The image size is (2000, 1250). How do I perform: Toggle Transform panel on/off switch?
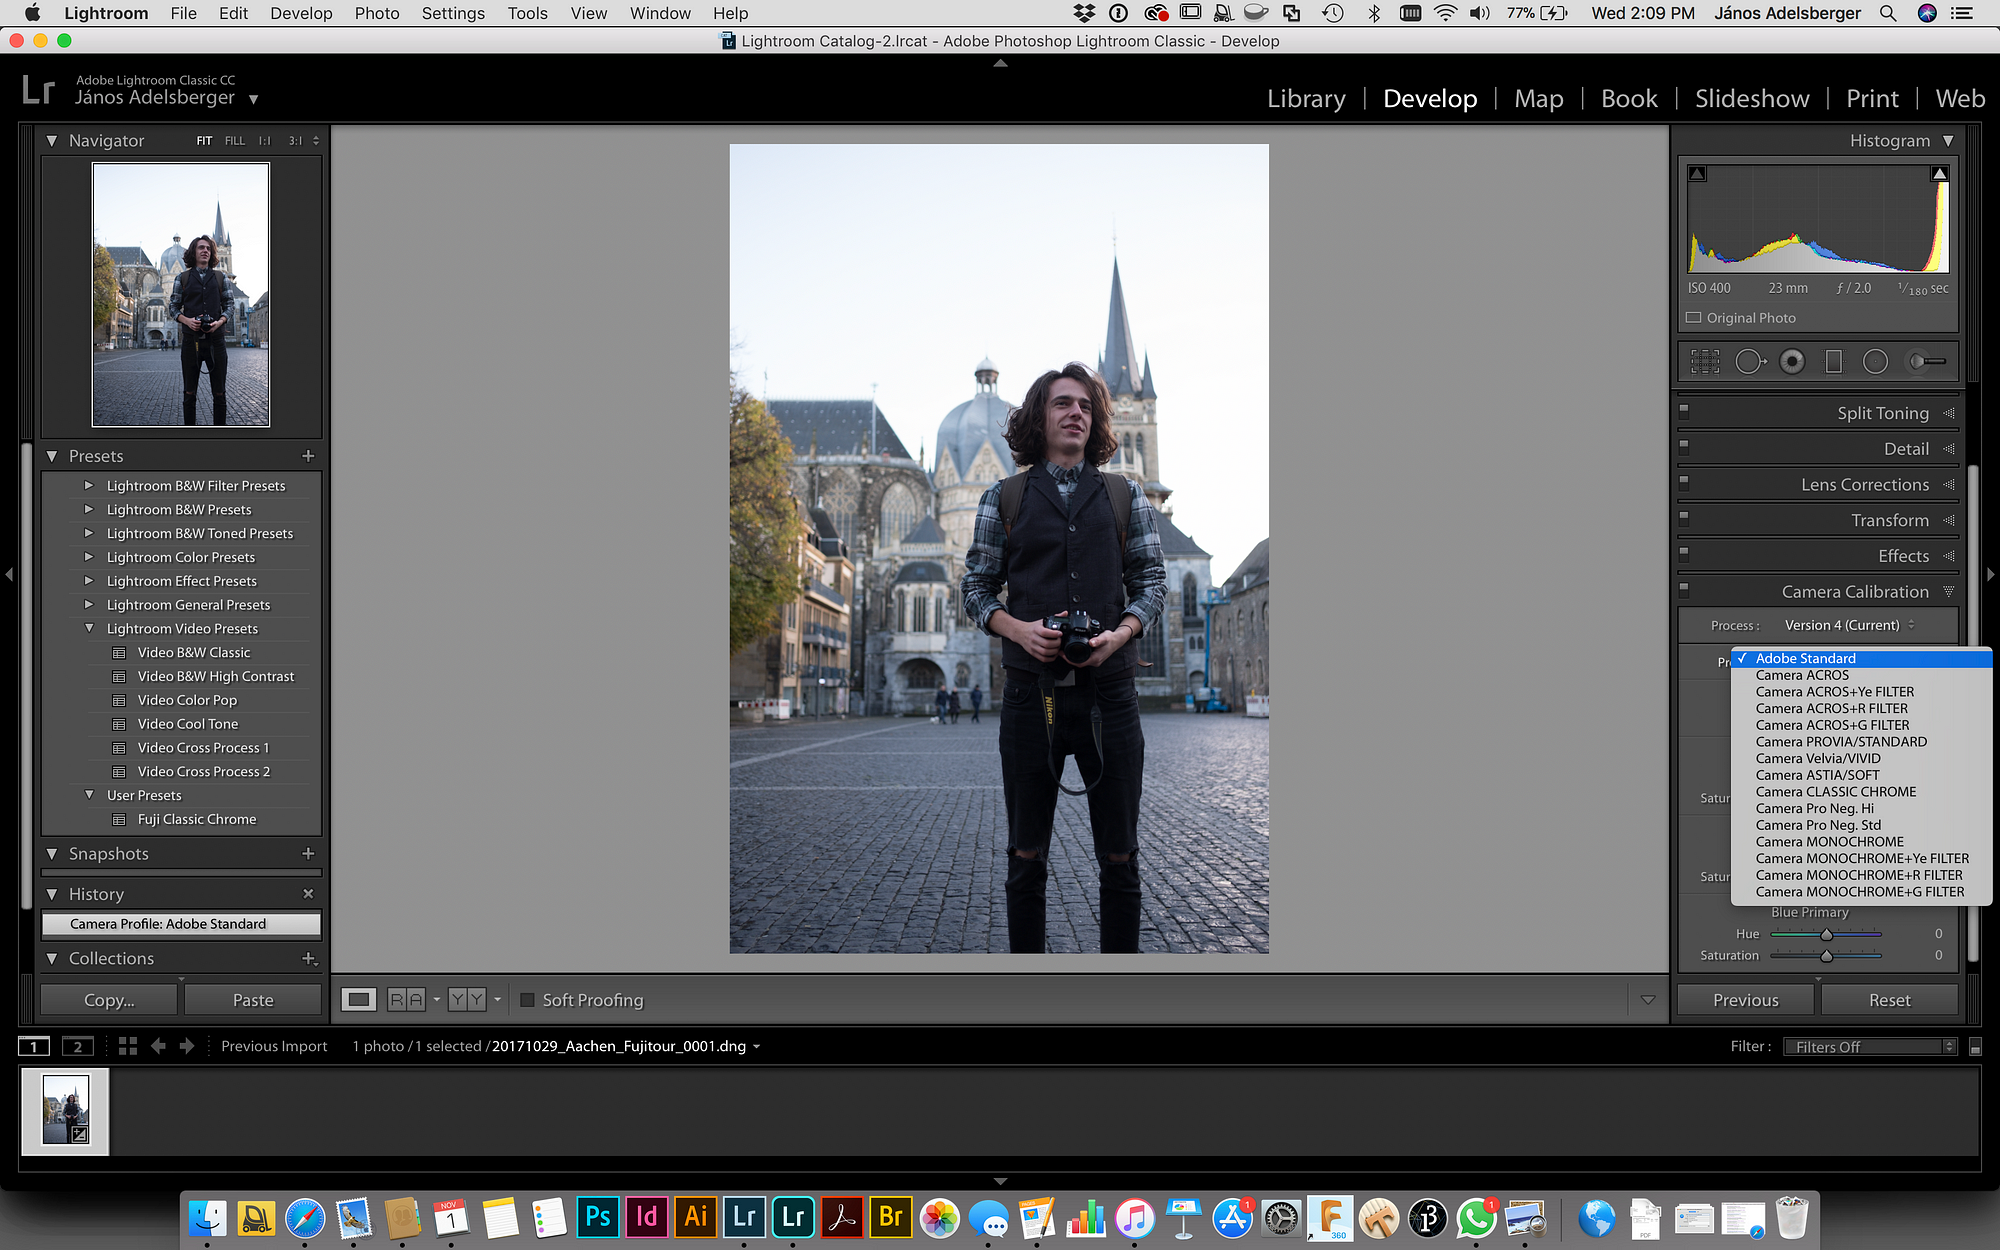pos(1684,517)
